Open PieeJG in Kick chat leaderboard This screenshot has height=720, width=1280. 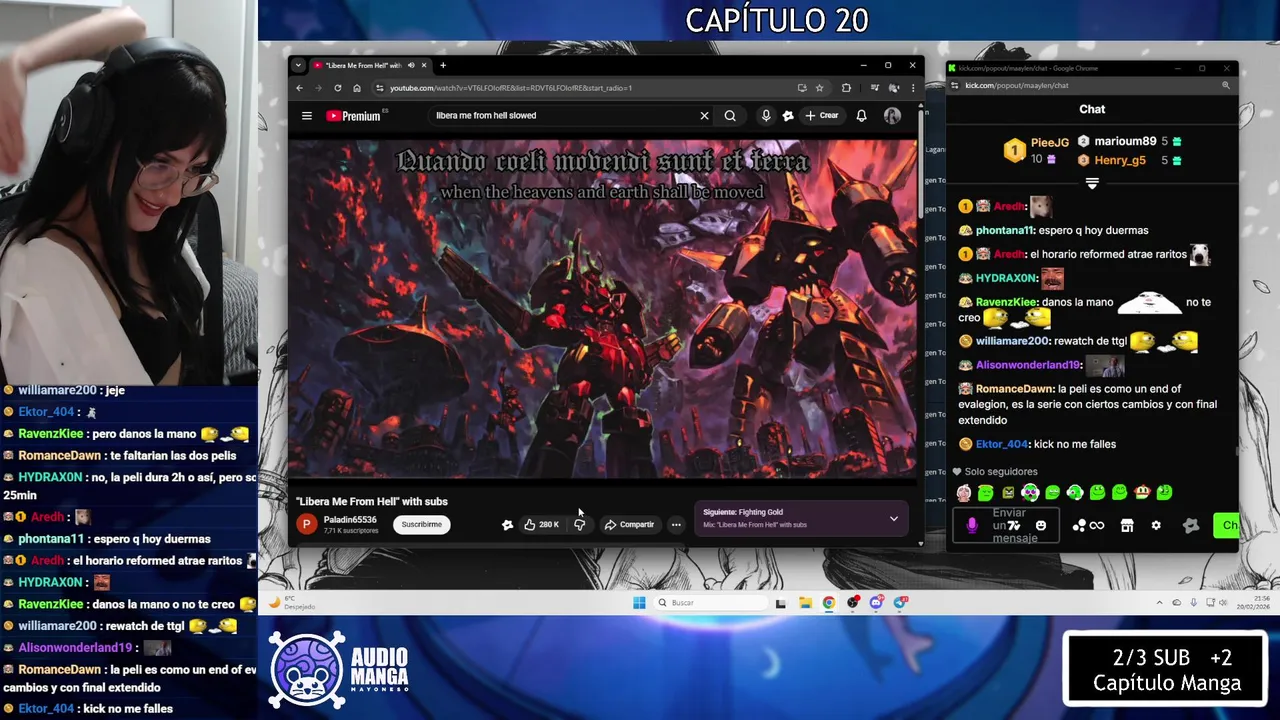click(x=1050, y=143)
